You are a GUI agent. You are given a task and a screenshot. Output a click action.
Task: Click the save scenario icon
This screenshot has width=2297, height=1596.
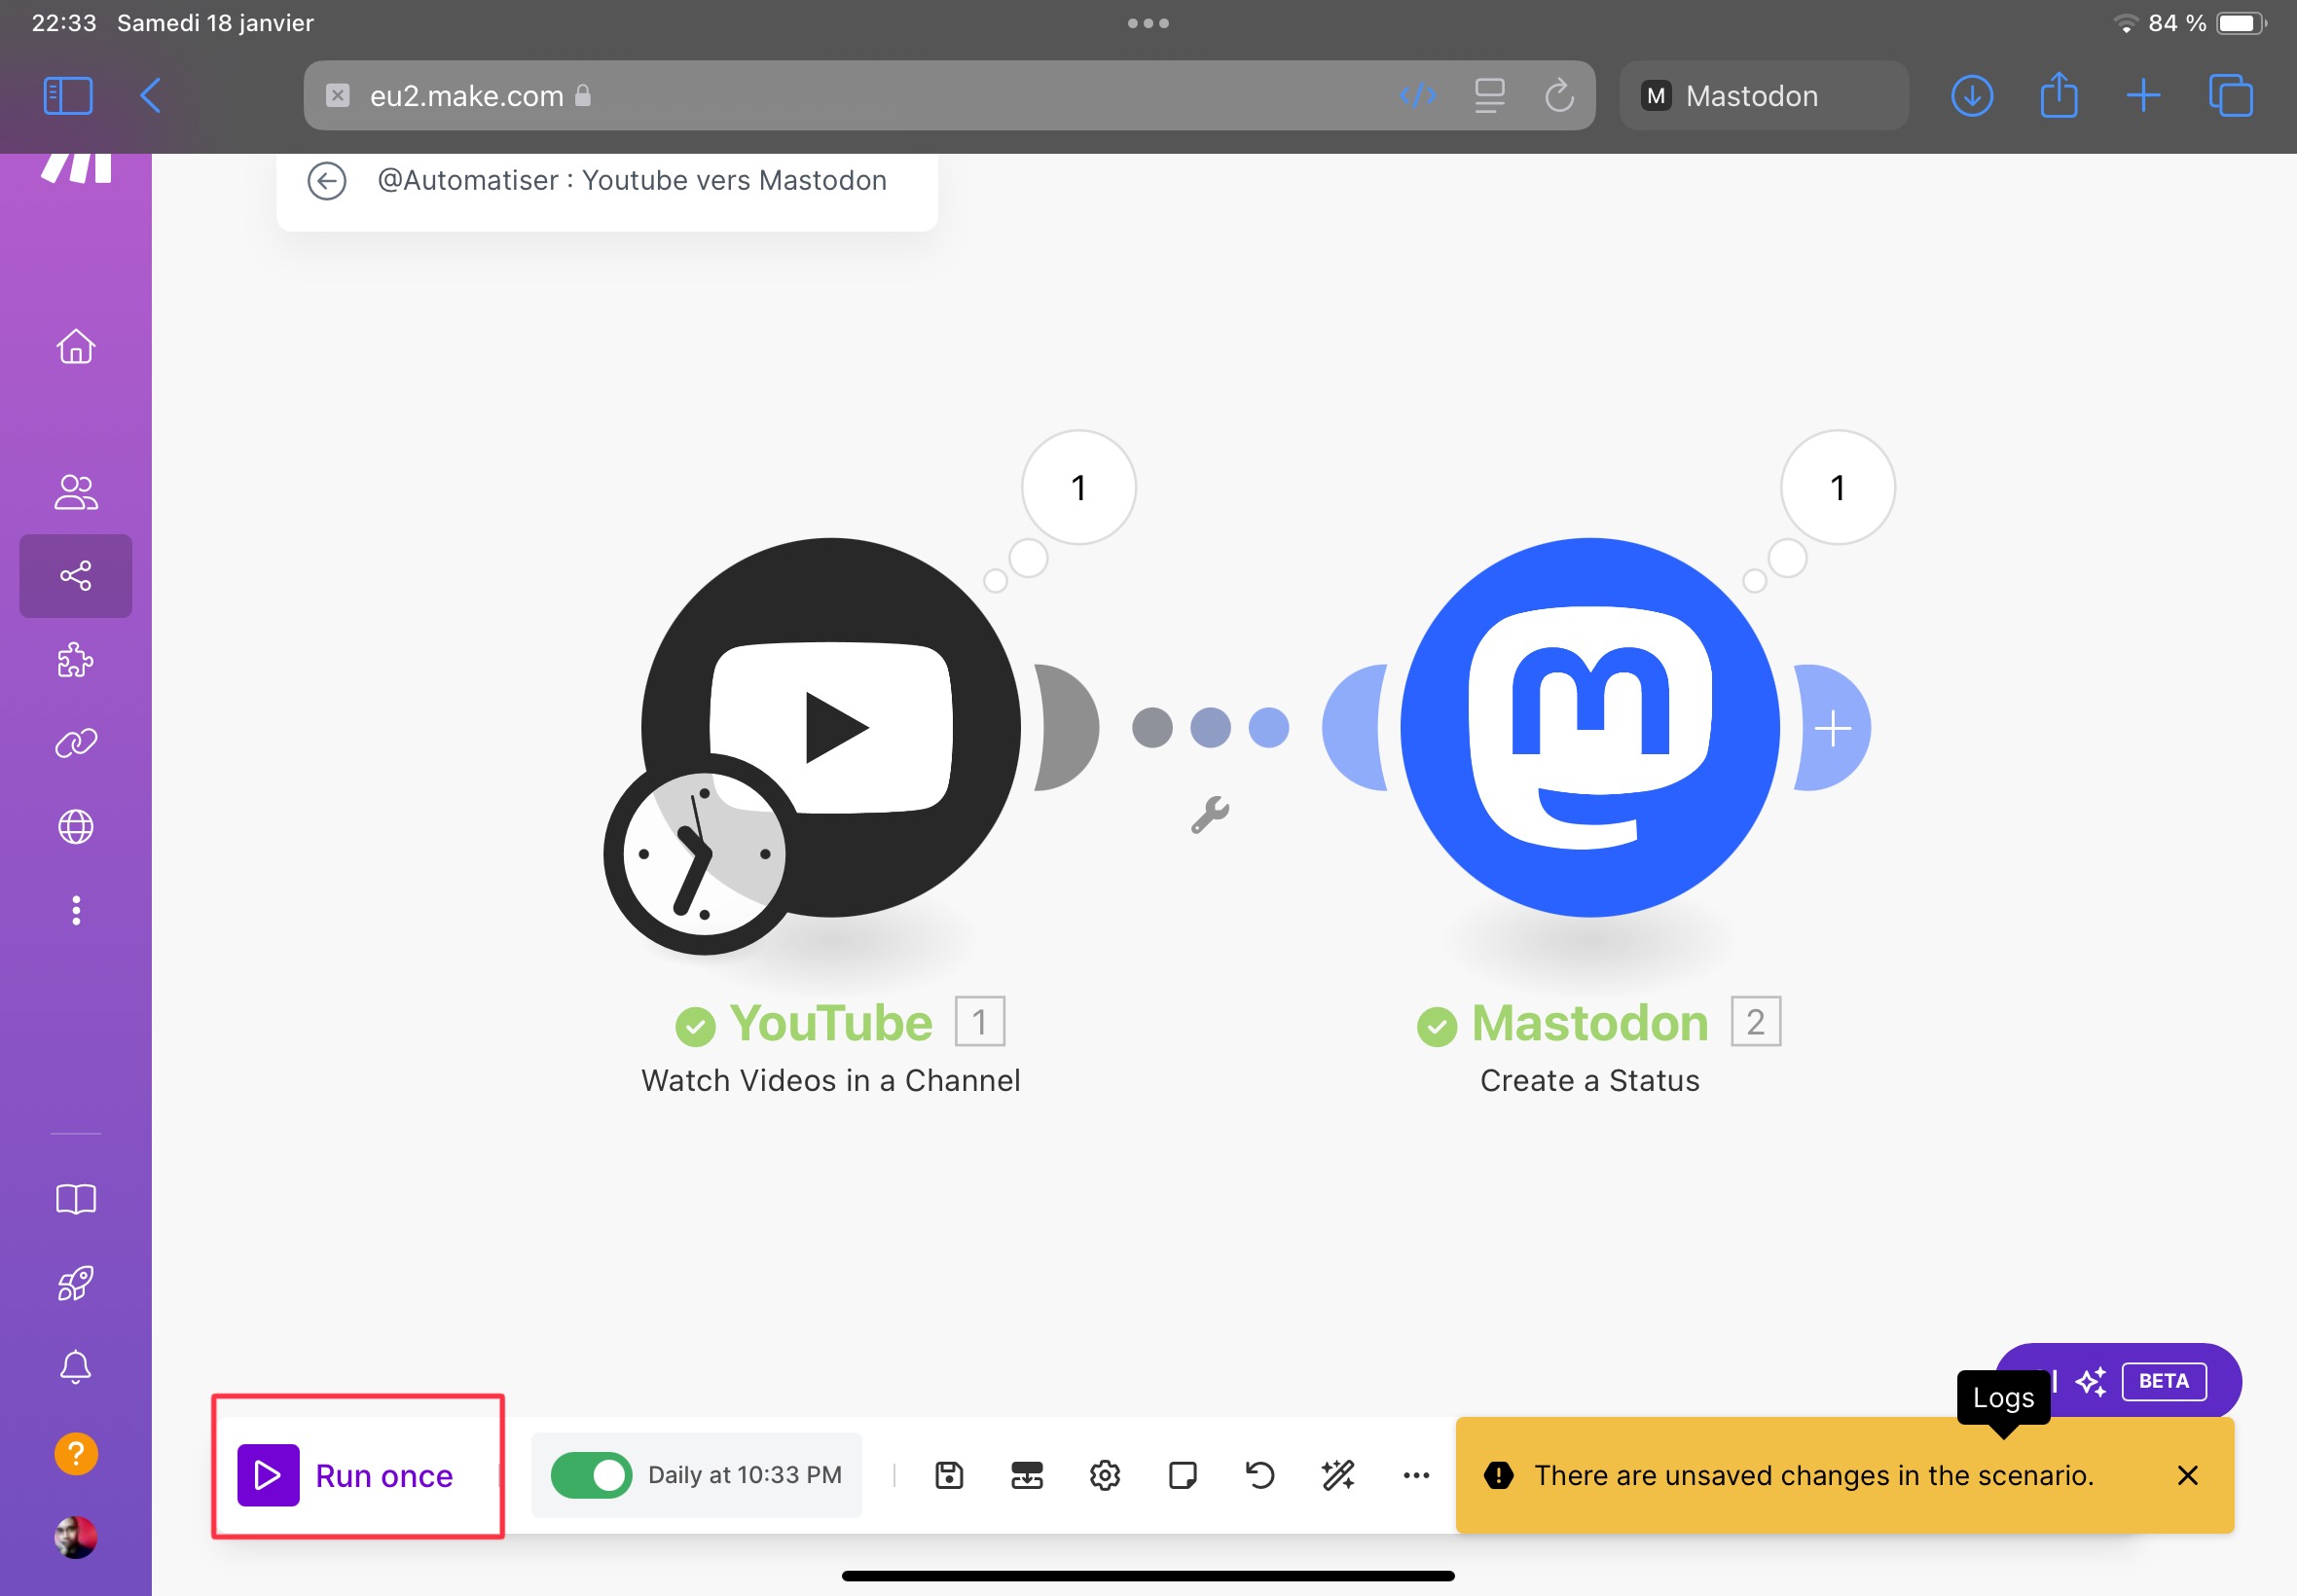[948, 1474]
